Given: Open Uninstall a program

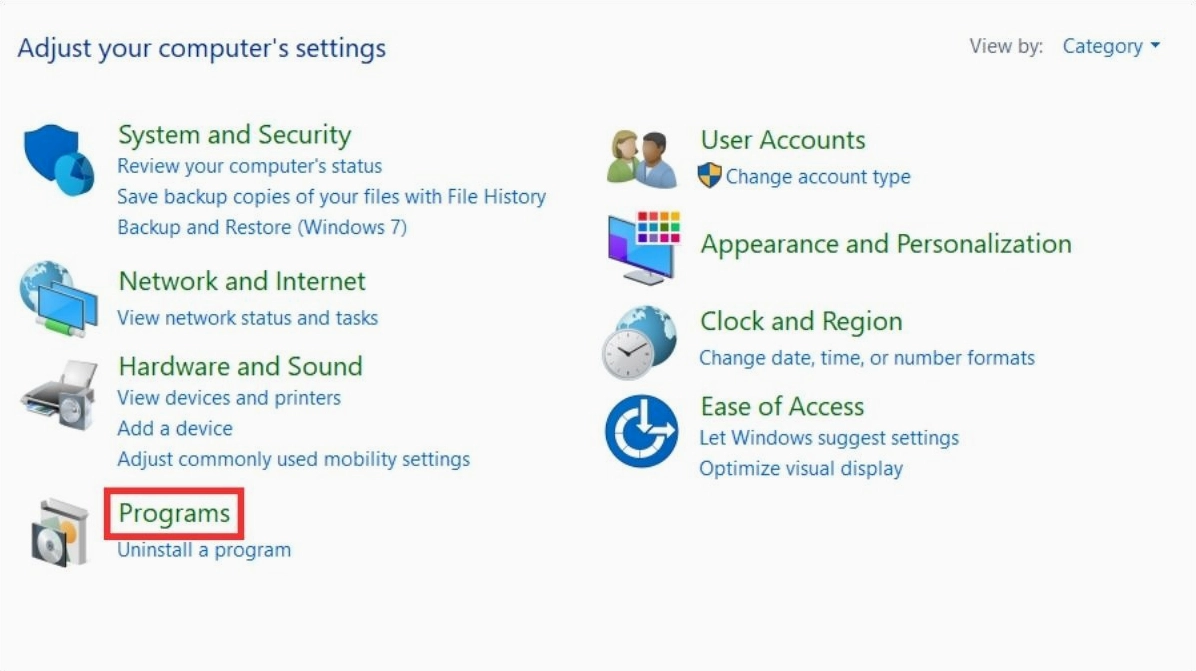Looking at the screenshot, I should 204,550.
